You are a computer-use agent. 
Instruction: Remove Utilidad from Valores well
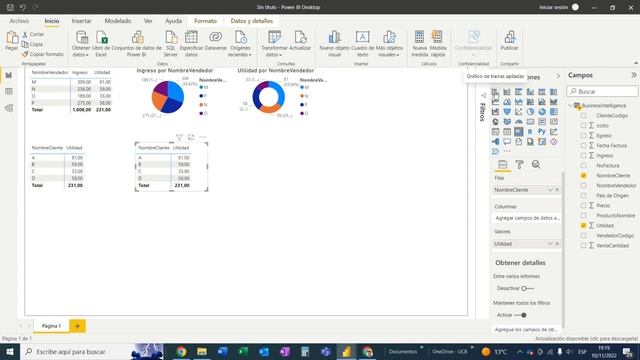557,244
